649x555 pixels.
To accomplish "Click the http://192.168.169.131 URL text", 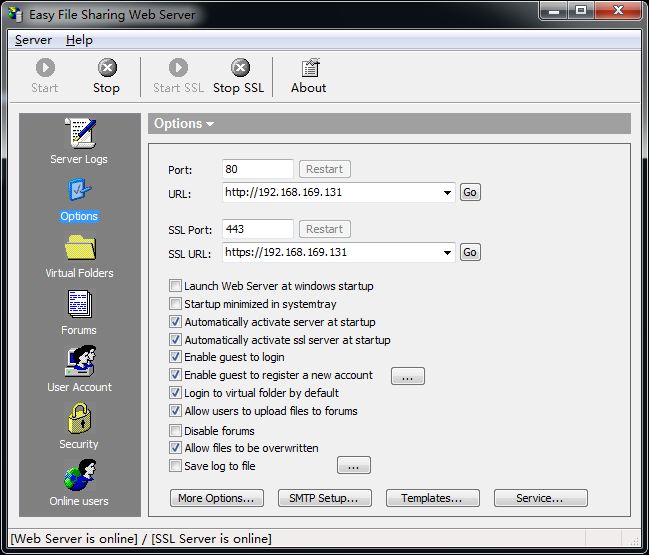I will (284, 192).
